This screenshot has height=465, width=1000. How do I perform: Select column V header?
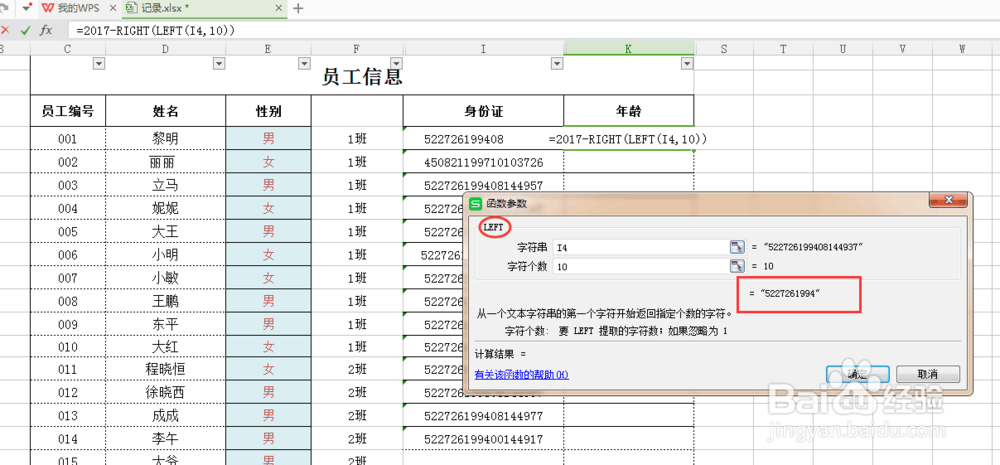[902, 48]
